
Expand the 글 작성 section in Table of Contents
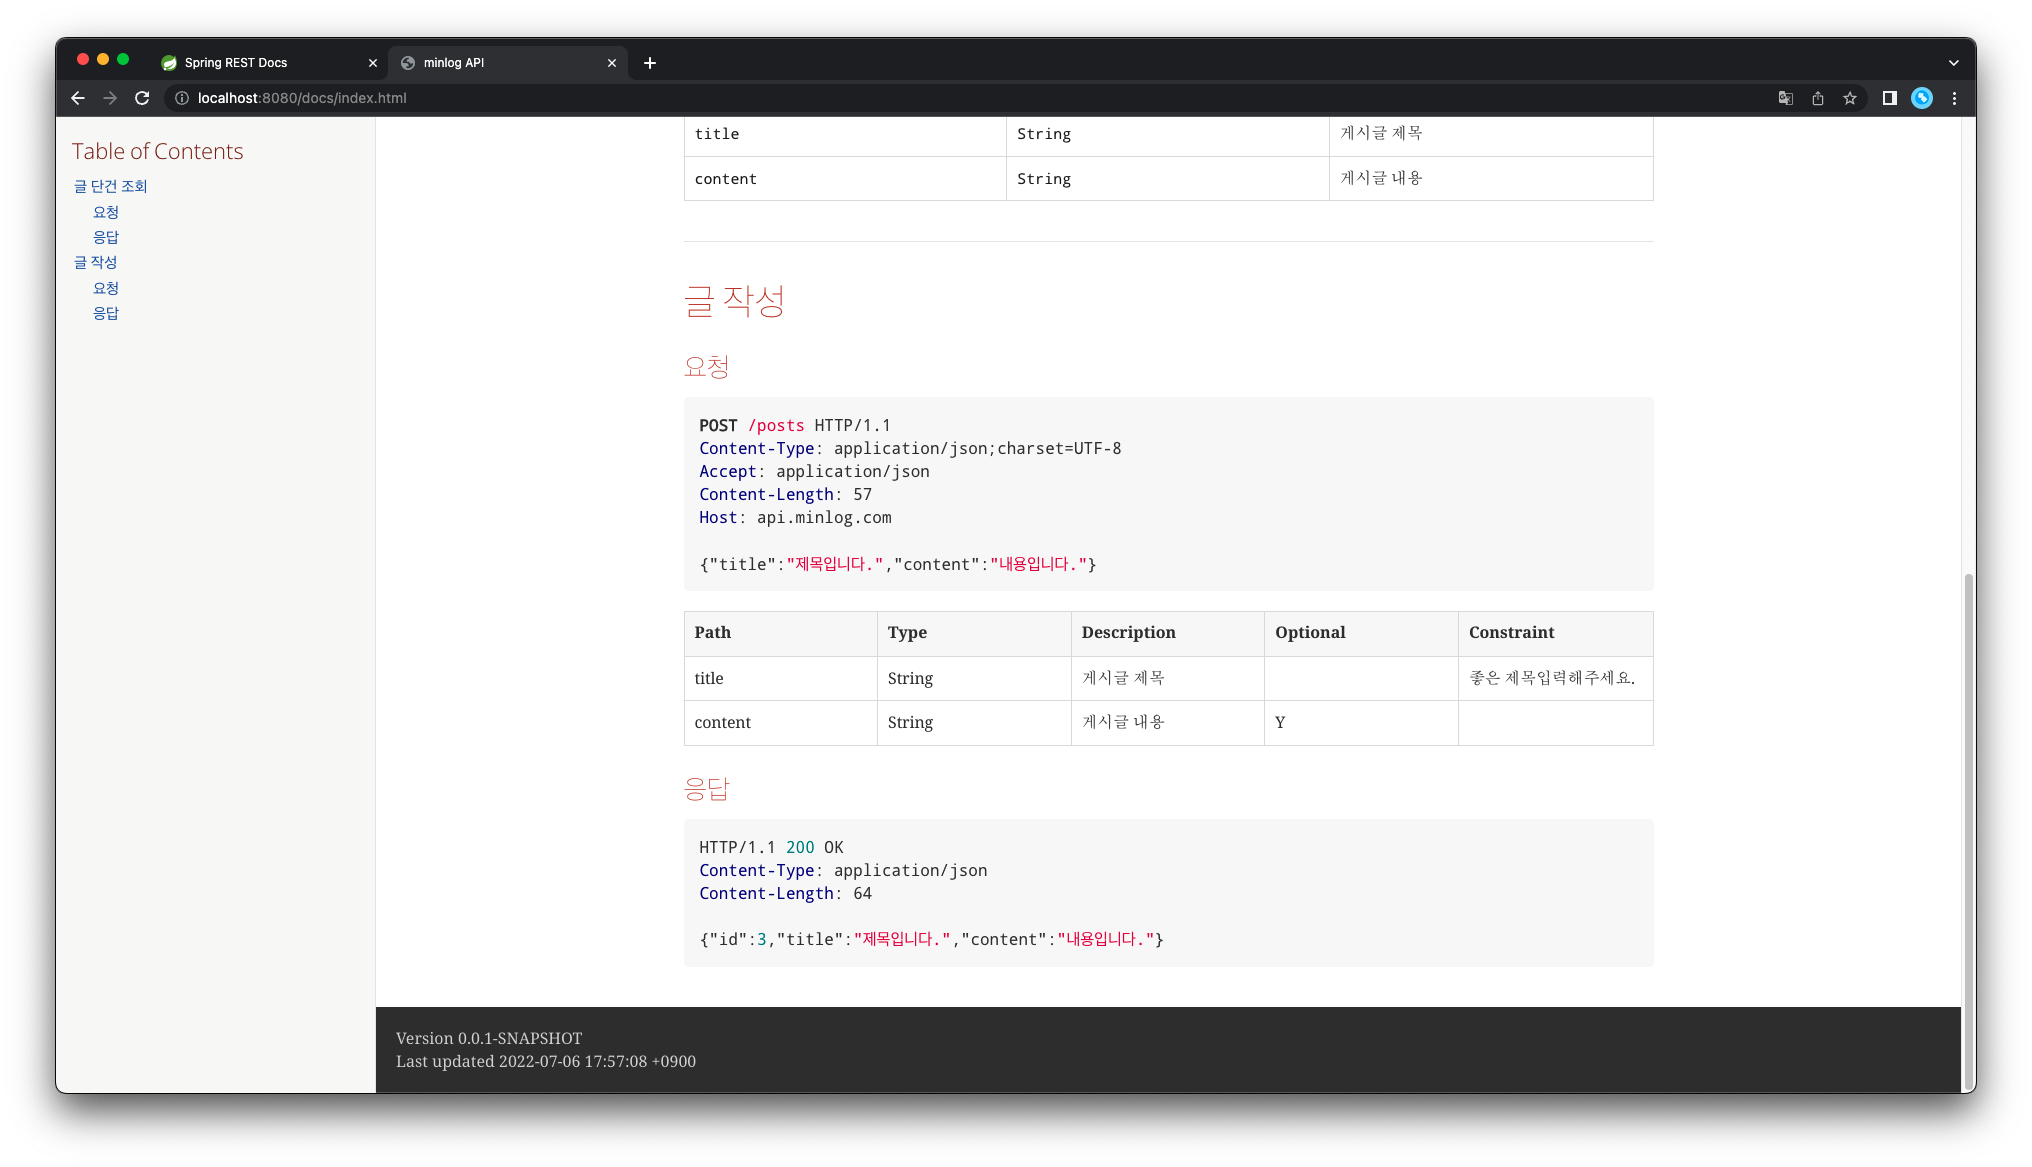pos(96,262)
